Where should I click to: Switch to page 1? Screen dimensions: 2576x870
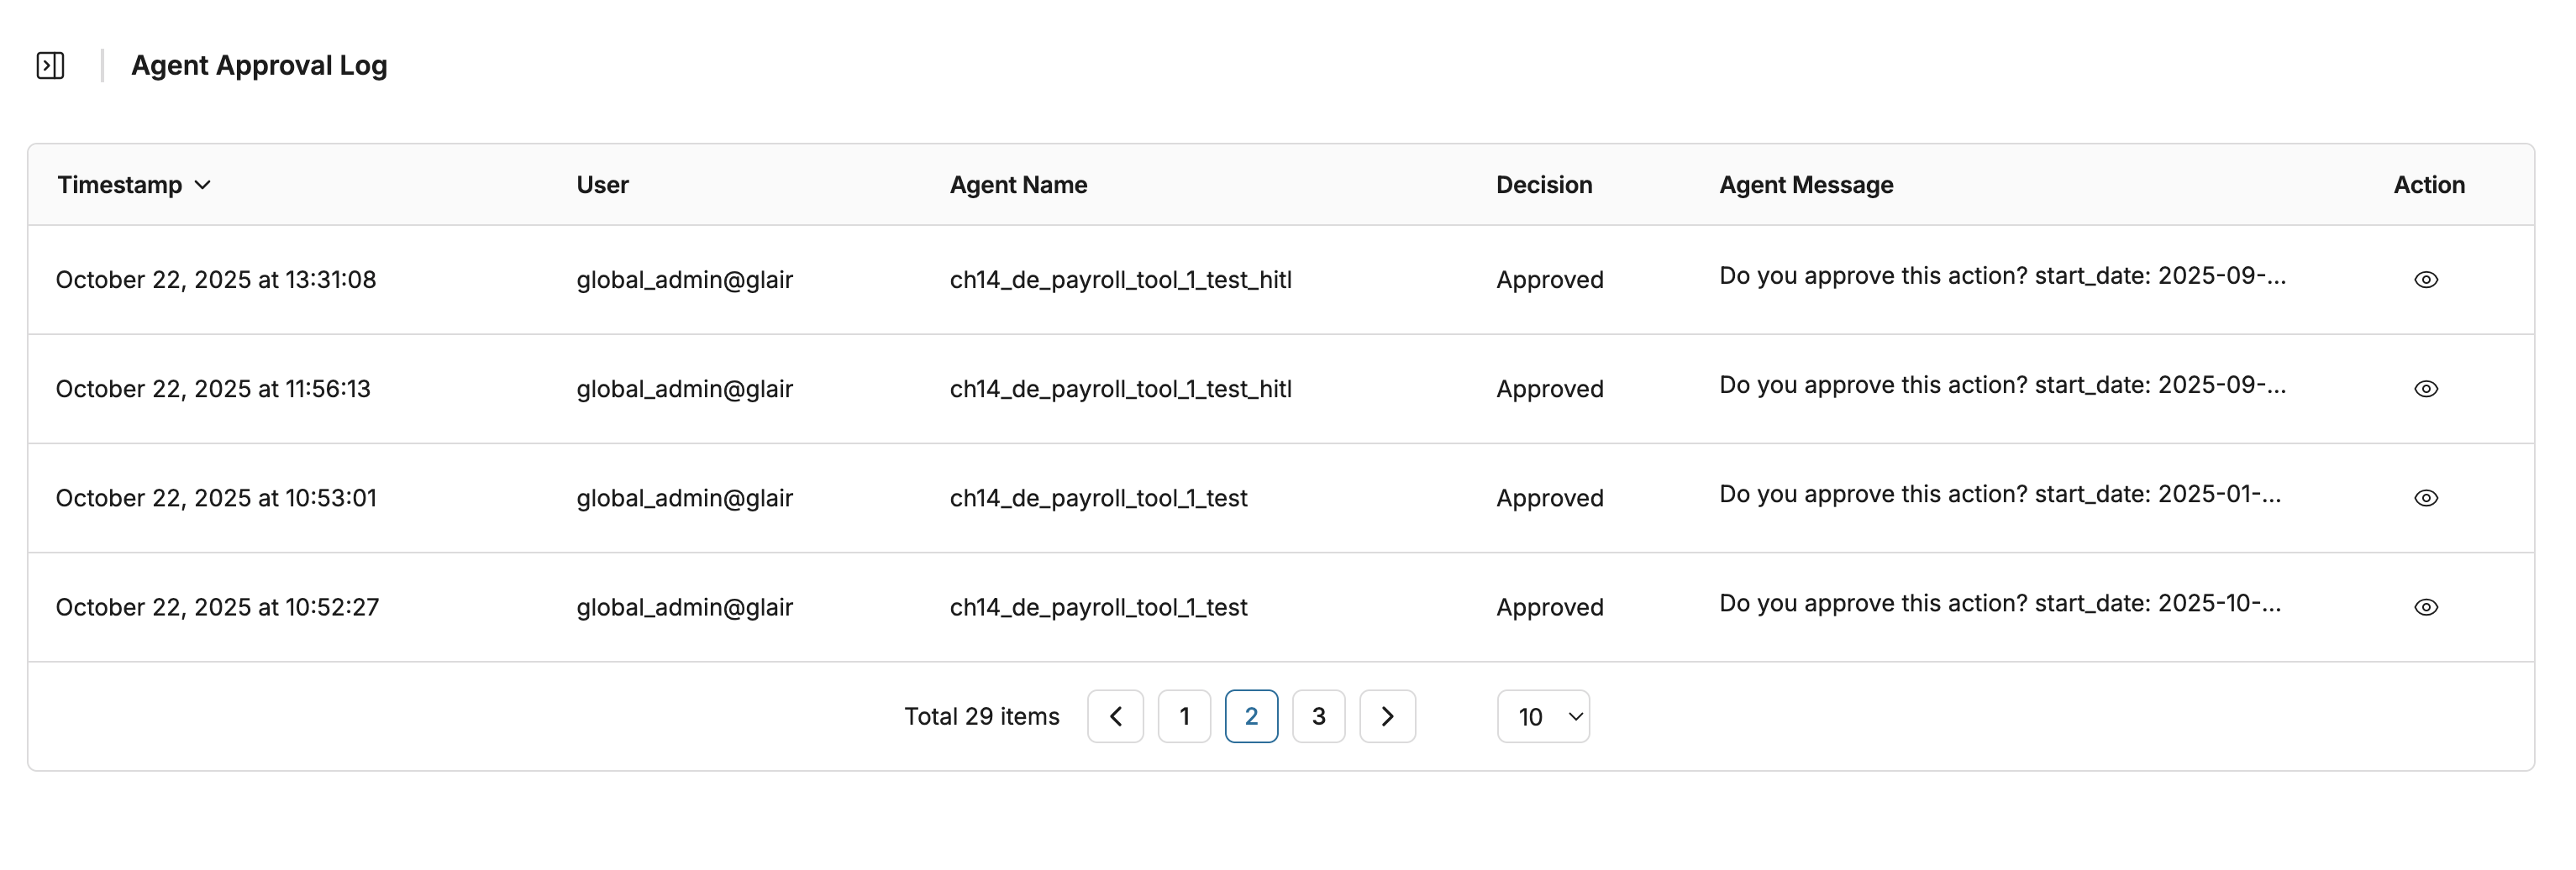(x=1184, y=716)
